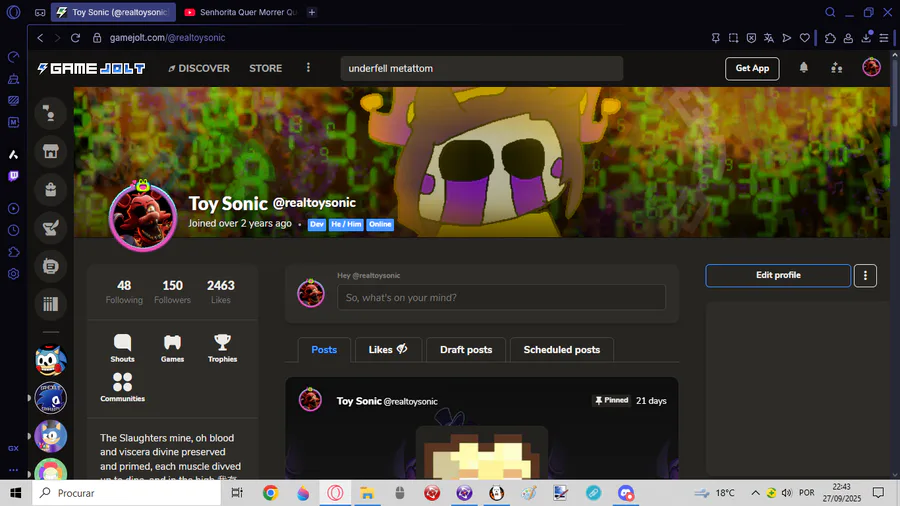The height and width of the screenshot is (506, 900).
Task: Open a new browser tab
Action: click(x=312, y=12)
